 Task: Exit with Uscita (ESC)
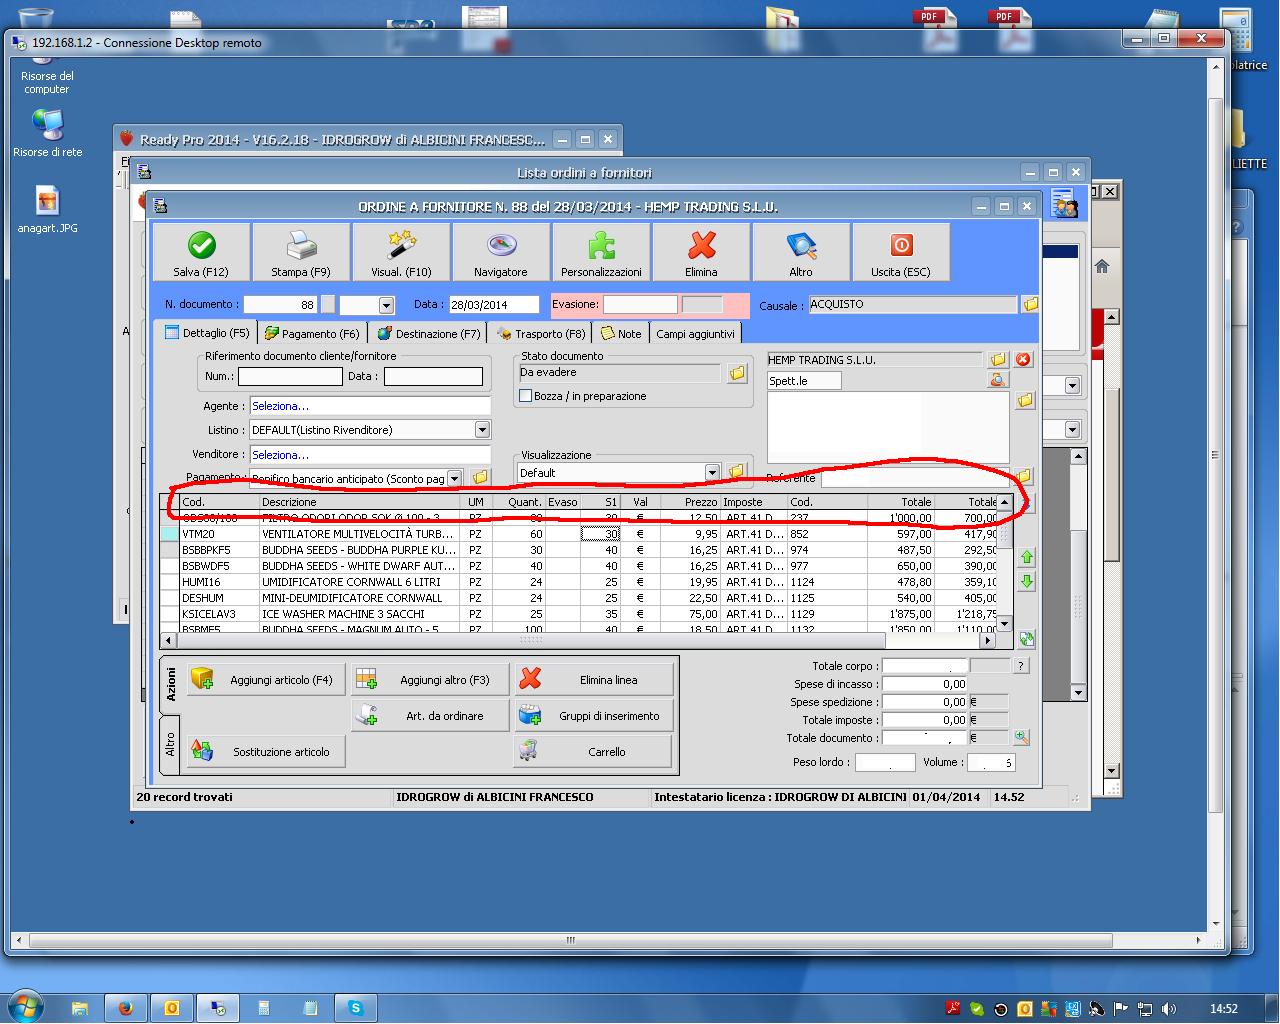[901, 252]
